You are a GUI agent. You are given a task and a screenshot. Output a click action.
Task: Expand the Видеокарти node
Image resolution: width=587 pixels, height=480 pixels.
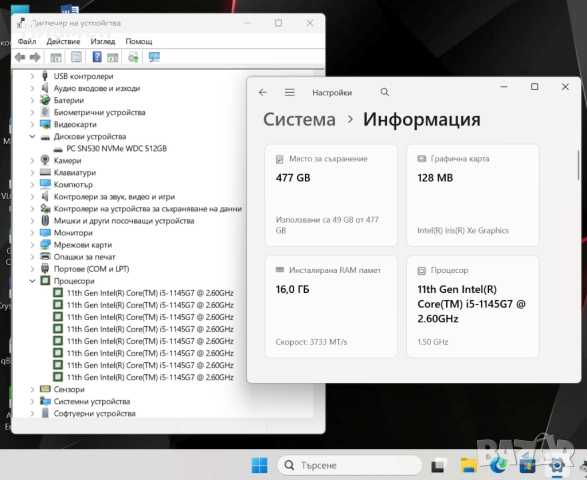32,124
